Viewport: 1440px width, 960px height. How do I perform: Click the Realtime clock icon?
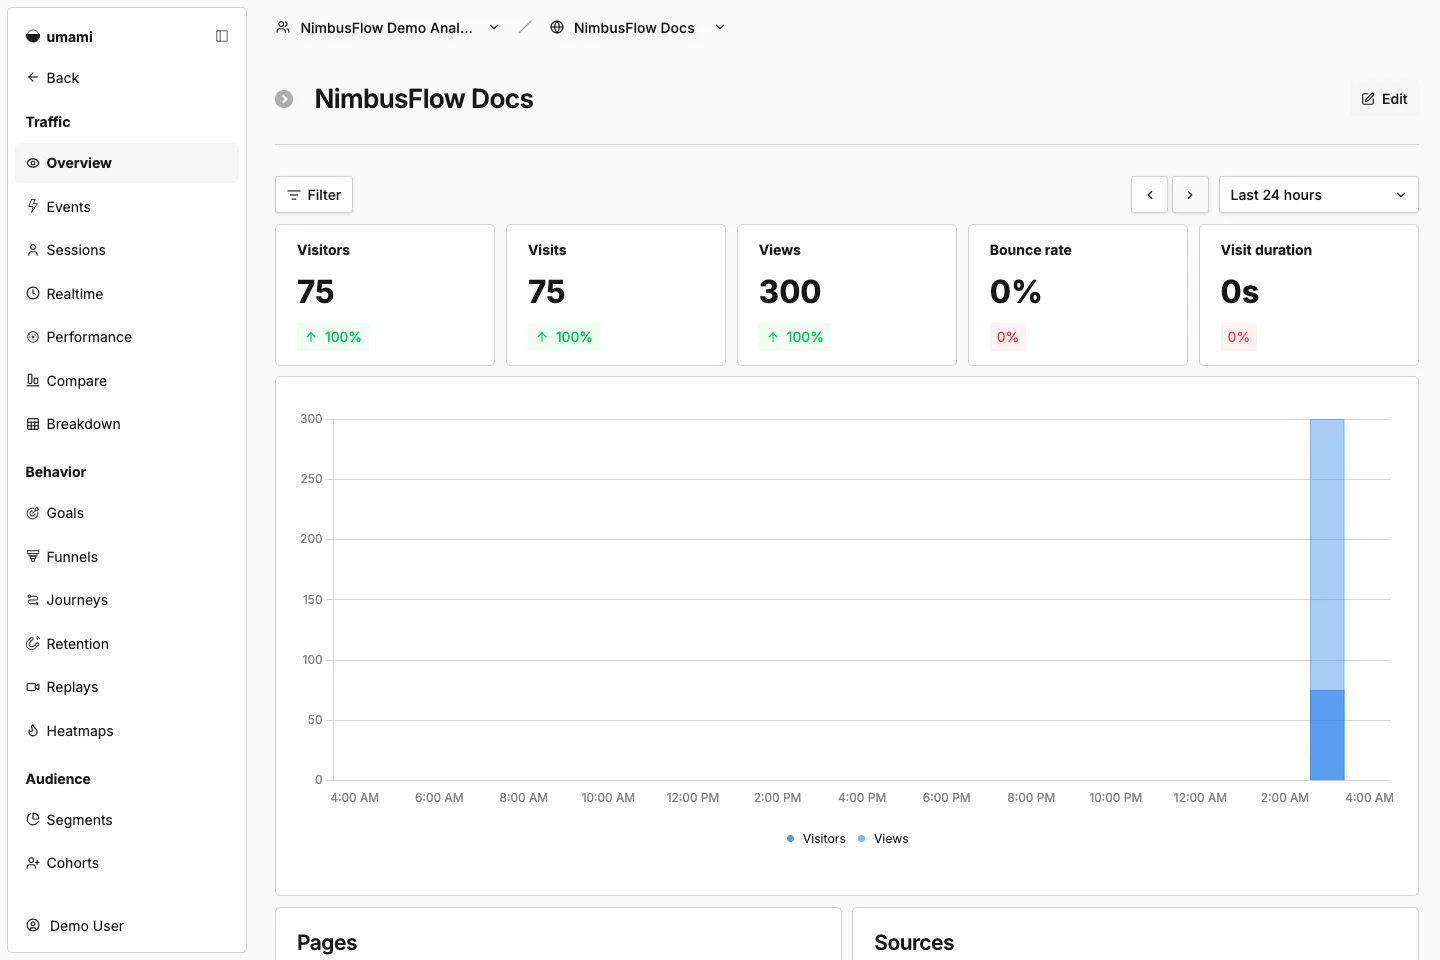point(33,294)
